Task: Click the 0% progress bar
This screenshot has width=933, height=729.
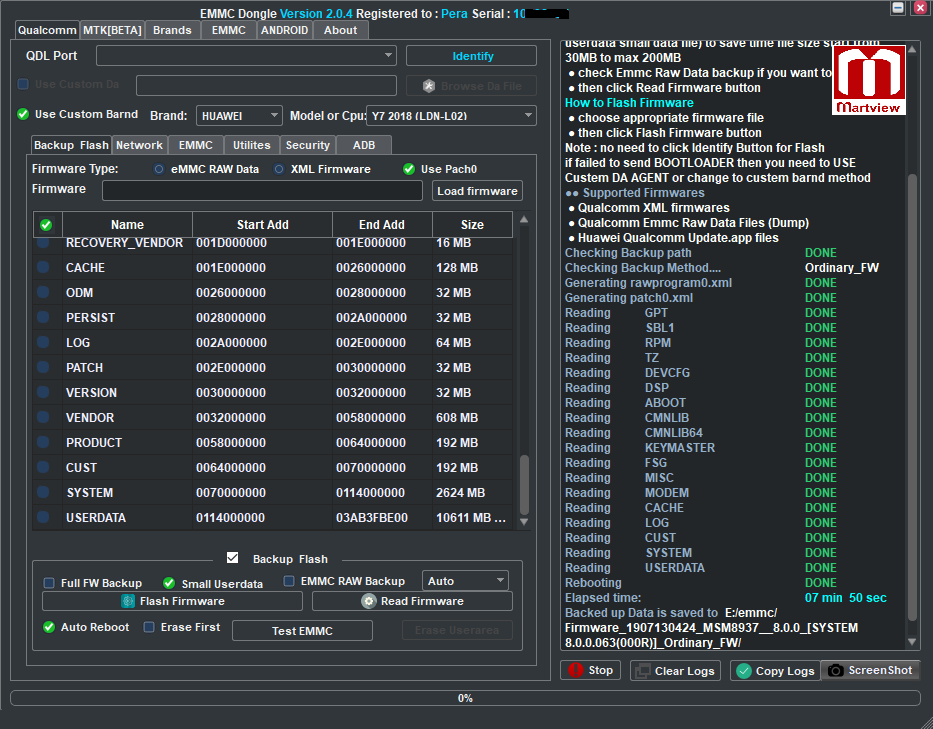Action: pos(465,698)
